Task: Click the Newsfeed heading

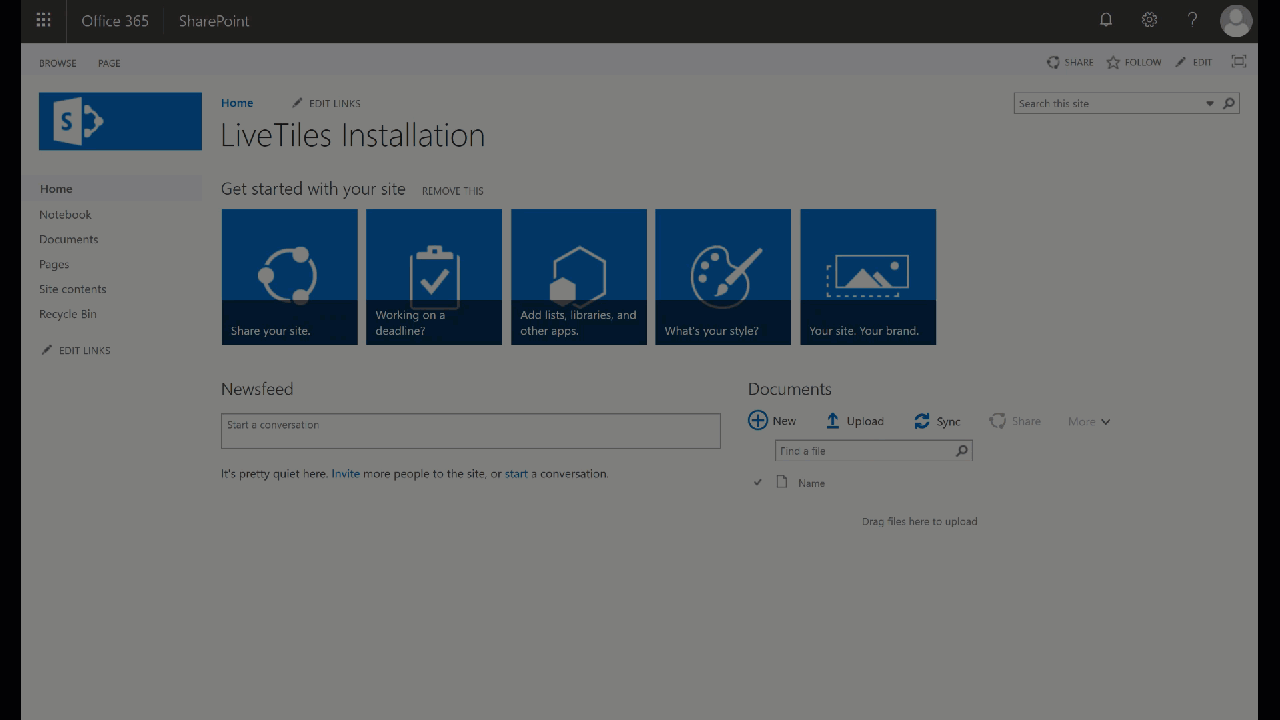Action: coord(257,389)
